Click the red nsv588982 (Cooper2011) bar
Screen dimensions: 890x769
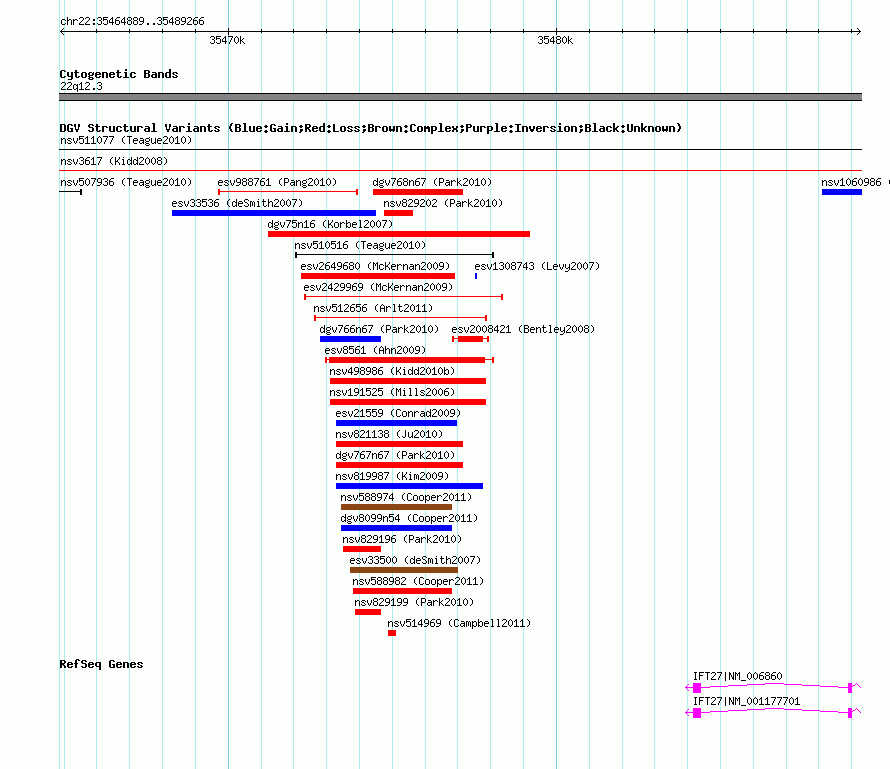click(402, 591)
